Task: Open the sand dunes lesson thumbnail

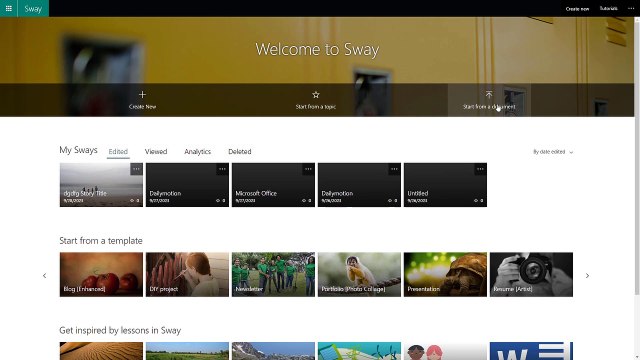Action: 101,351
